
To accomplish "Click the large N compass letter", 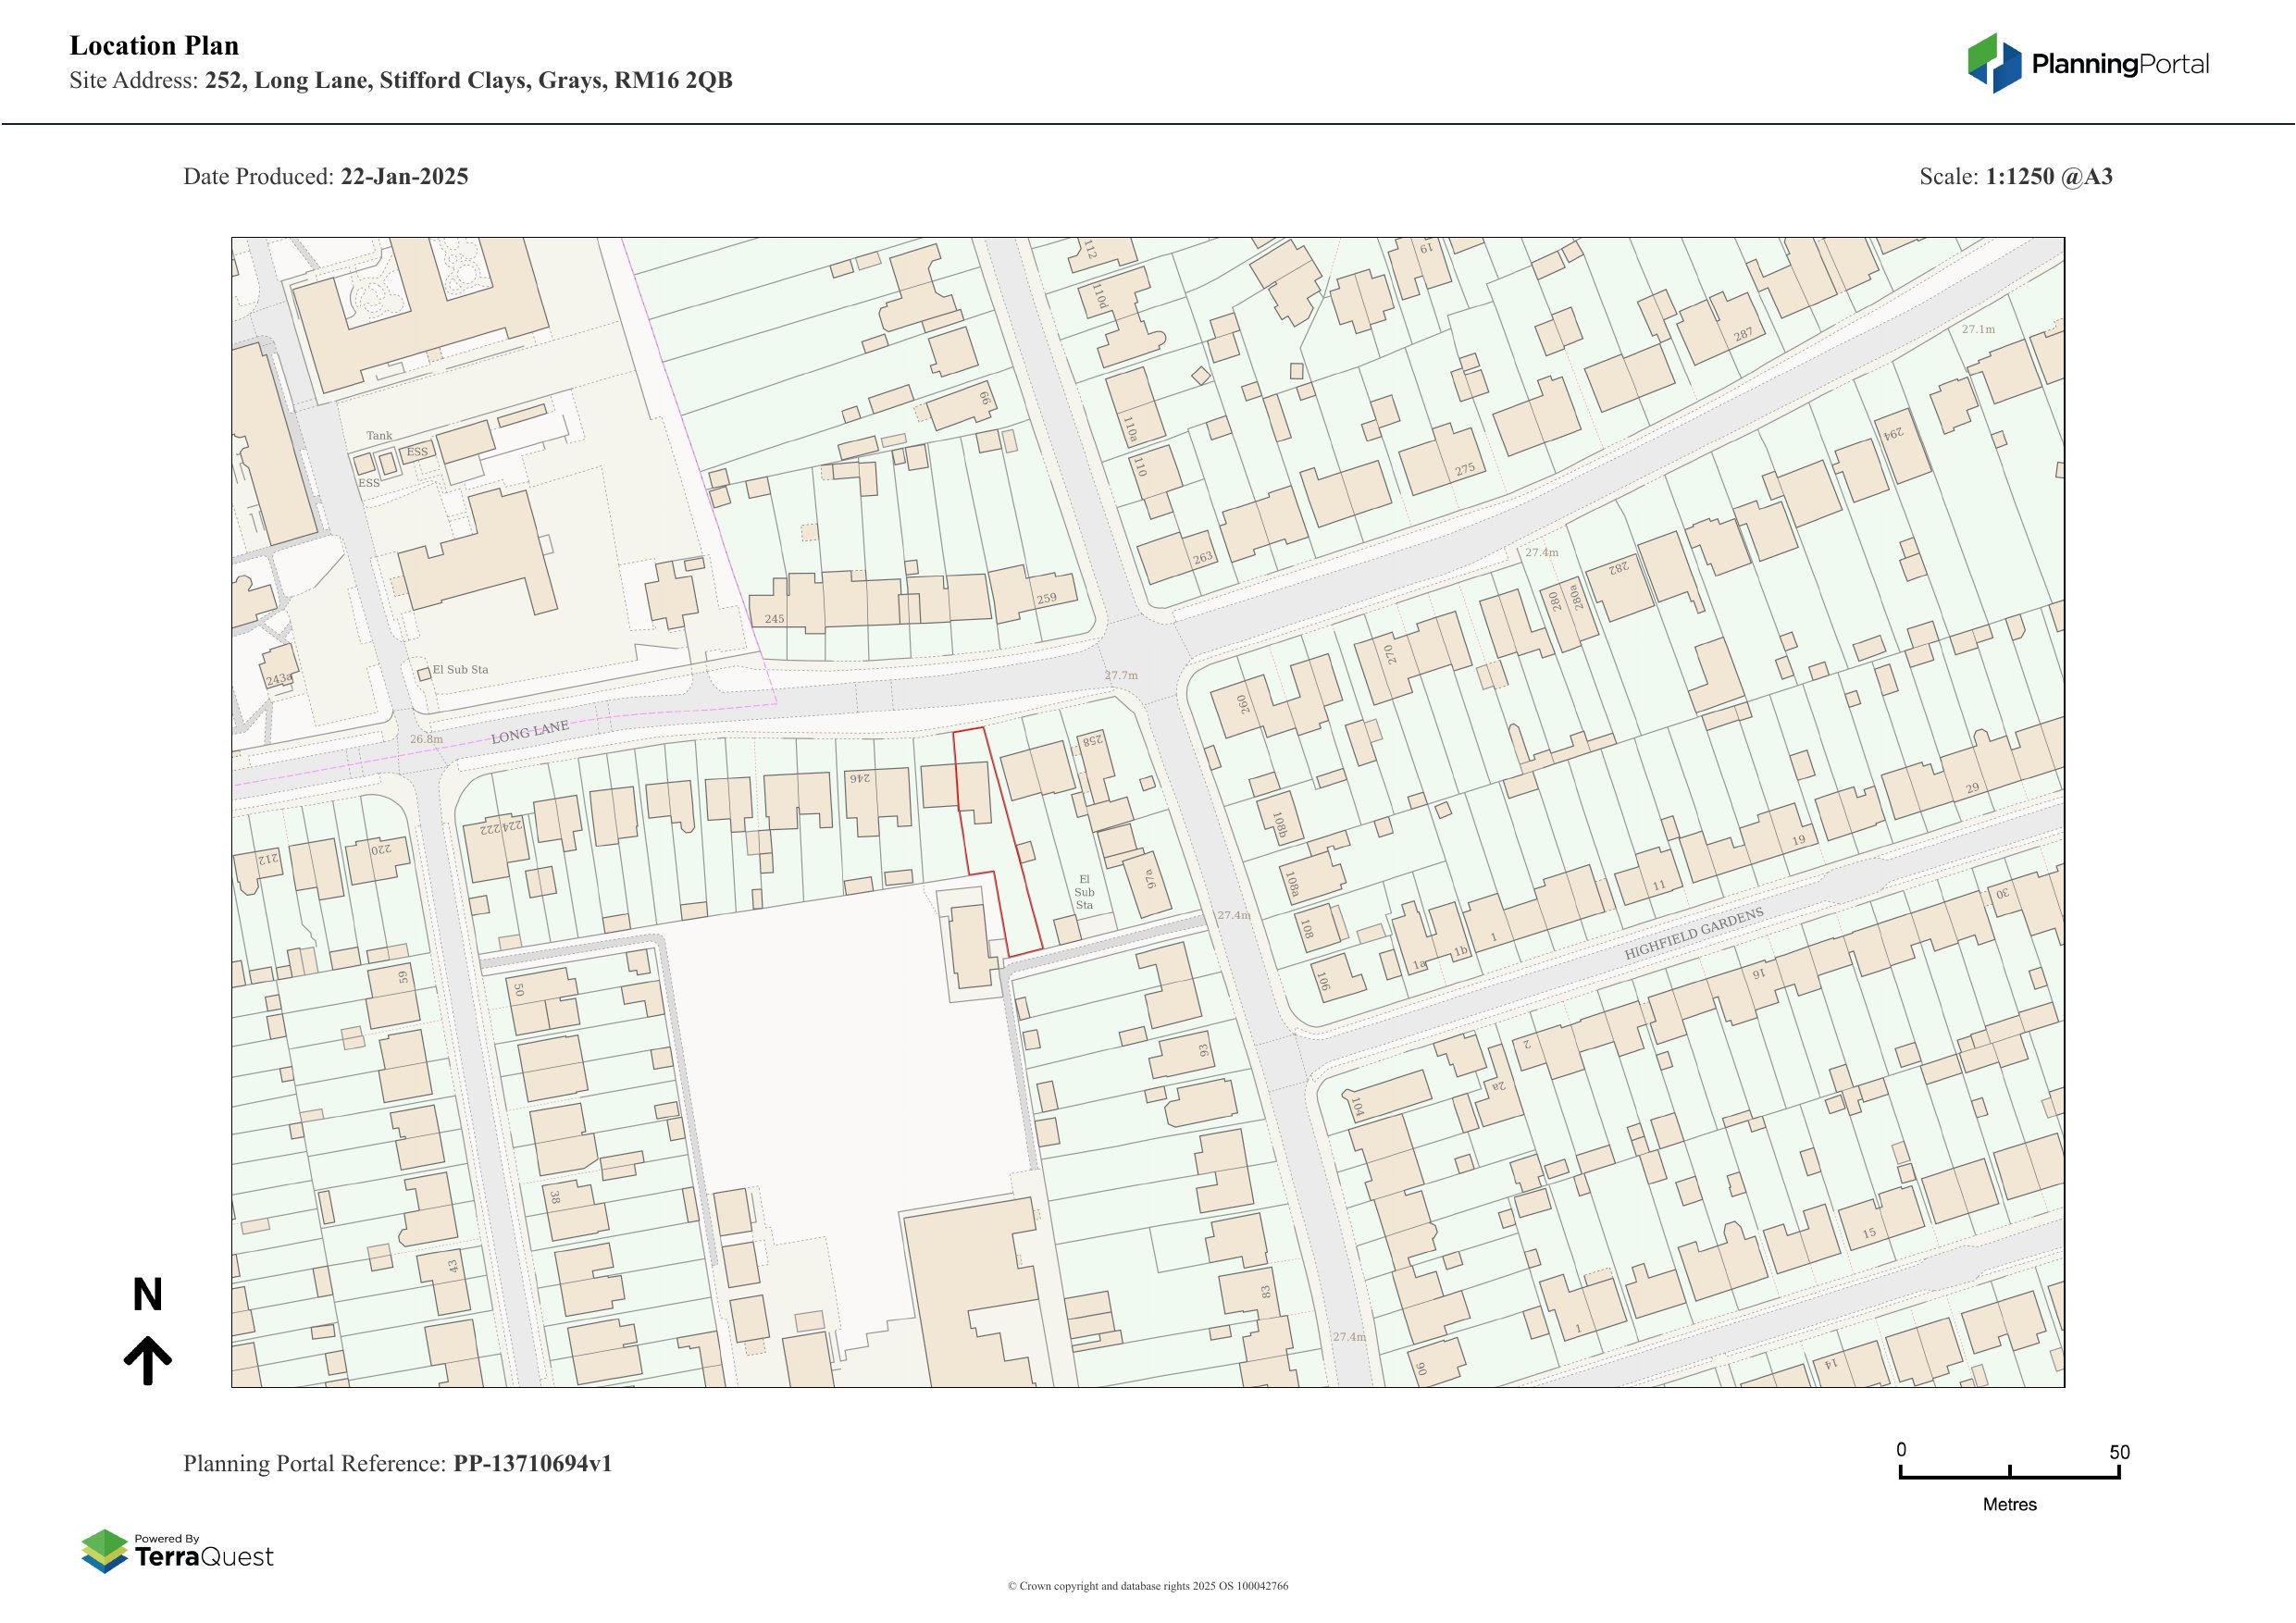I will 147,1295.
